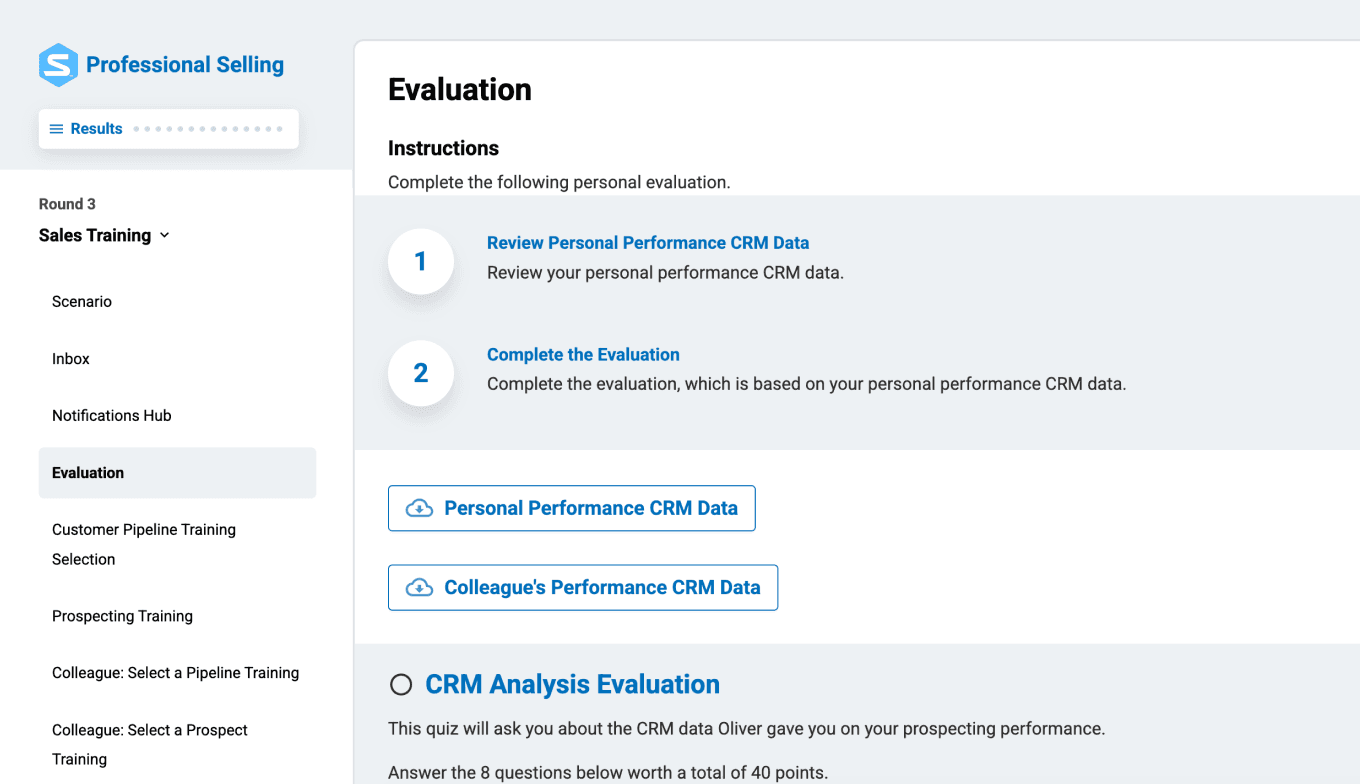
Task: Navigate to Prospecting Training
Action: 122,616
